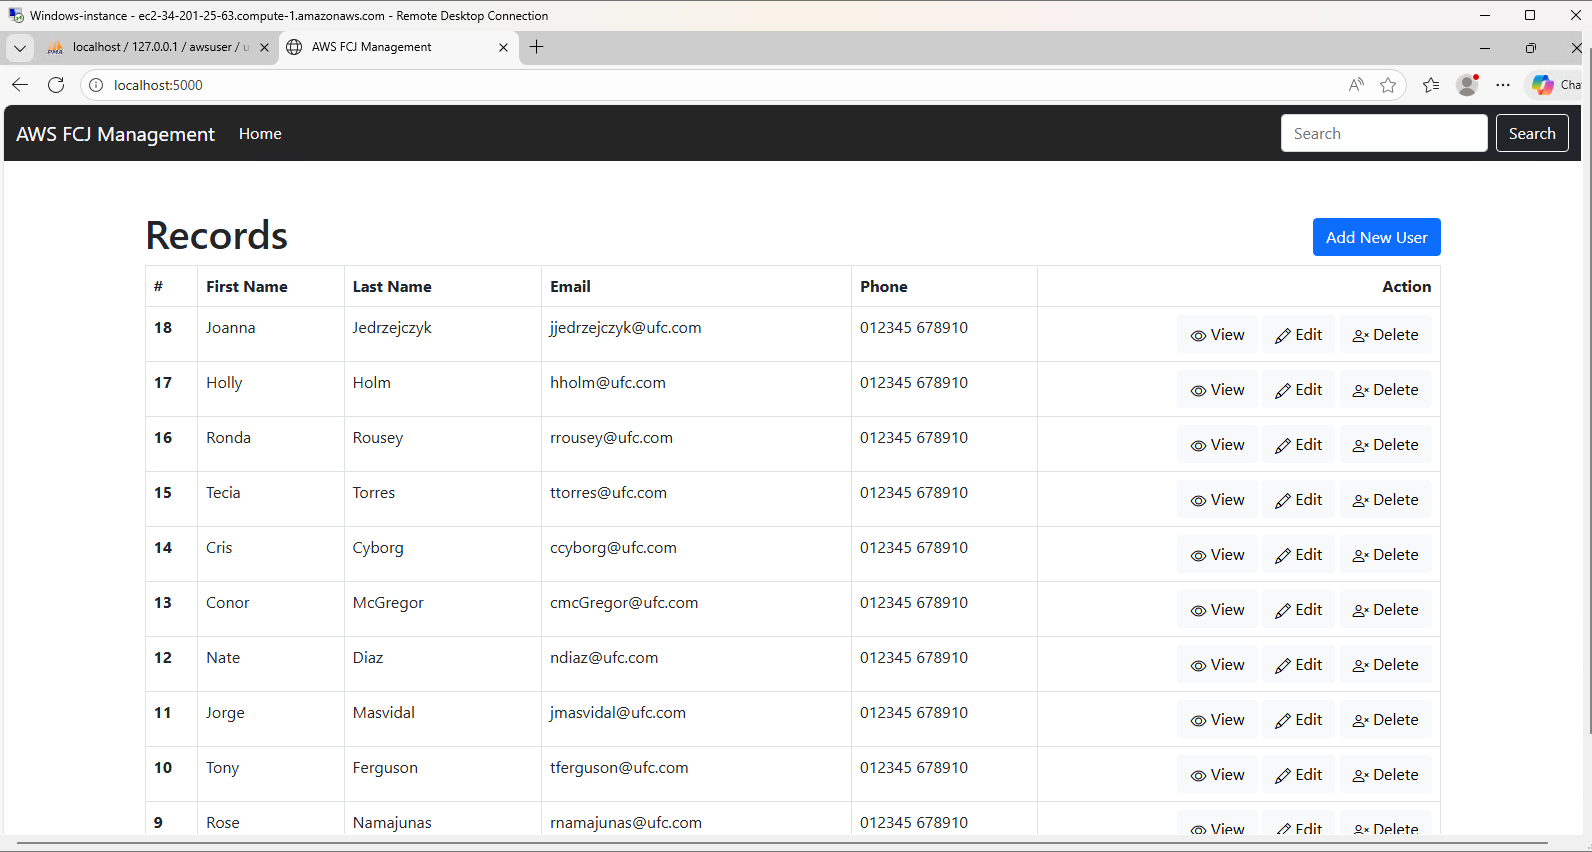Open the Home navbar link
This screenshot has width=1592, height=852.
[260, 134]
